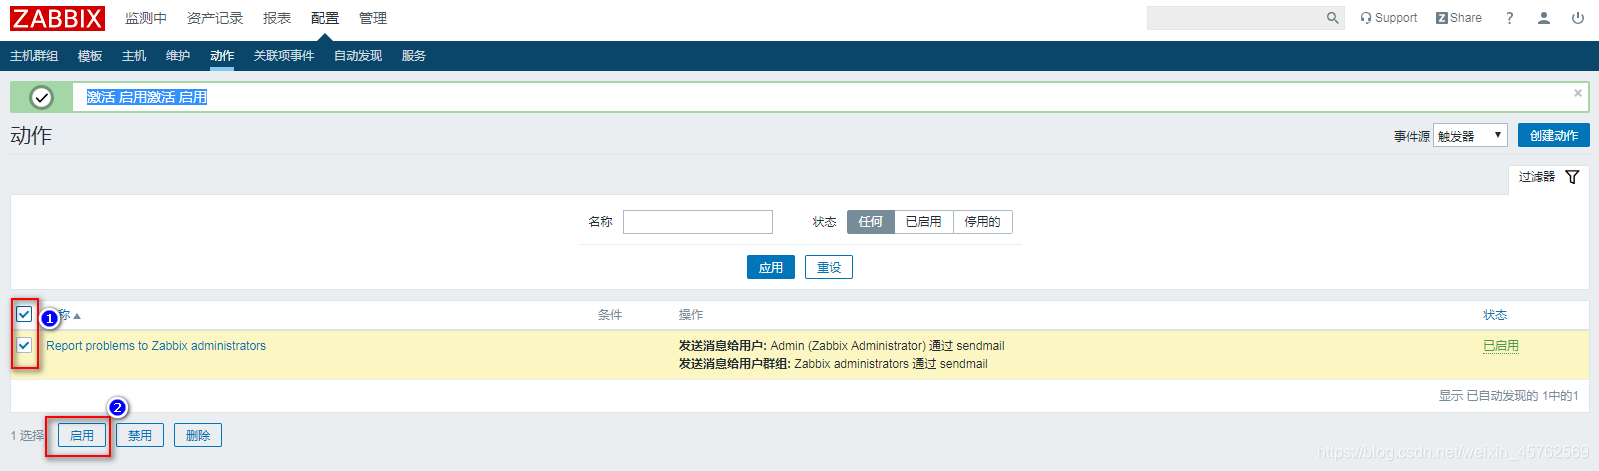
Task: Go to the 自动发现 submenu
Action: (x=358, y=56)
